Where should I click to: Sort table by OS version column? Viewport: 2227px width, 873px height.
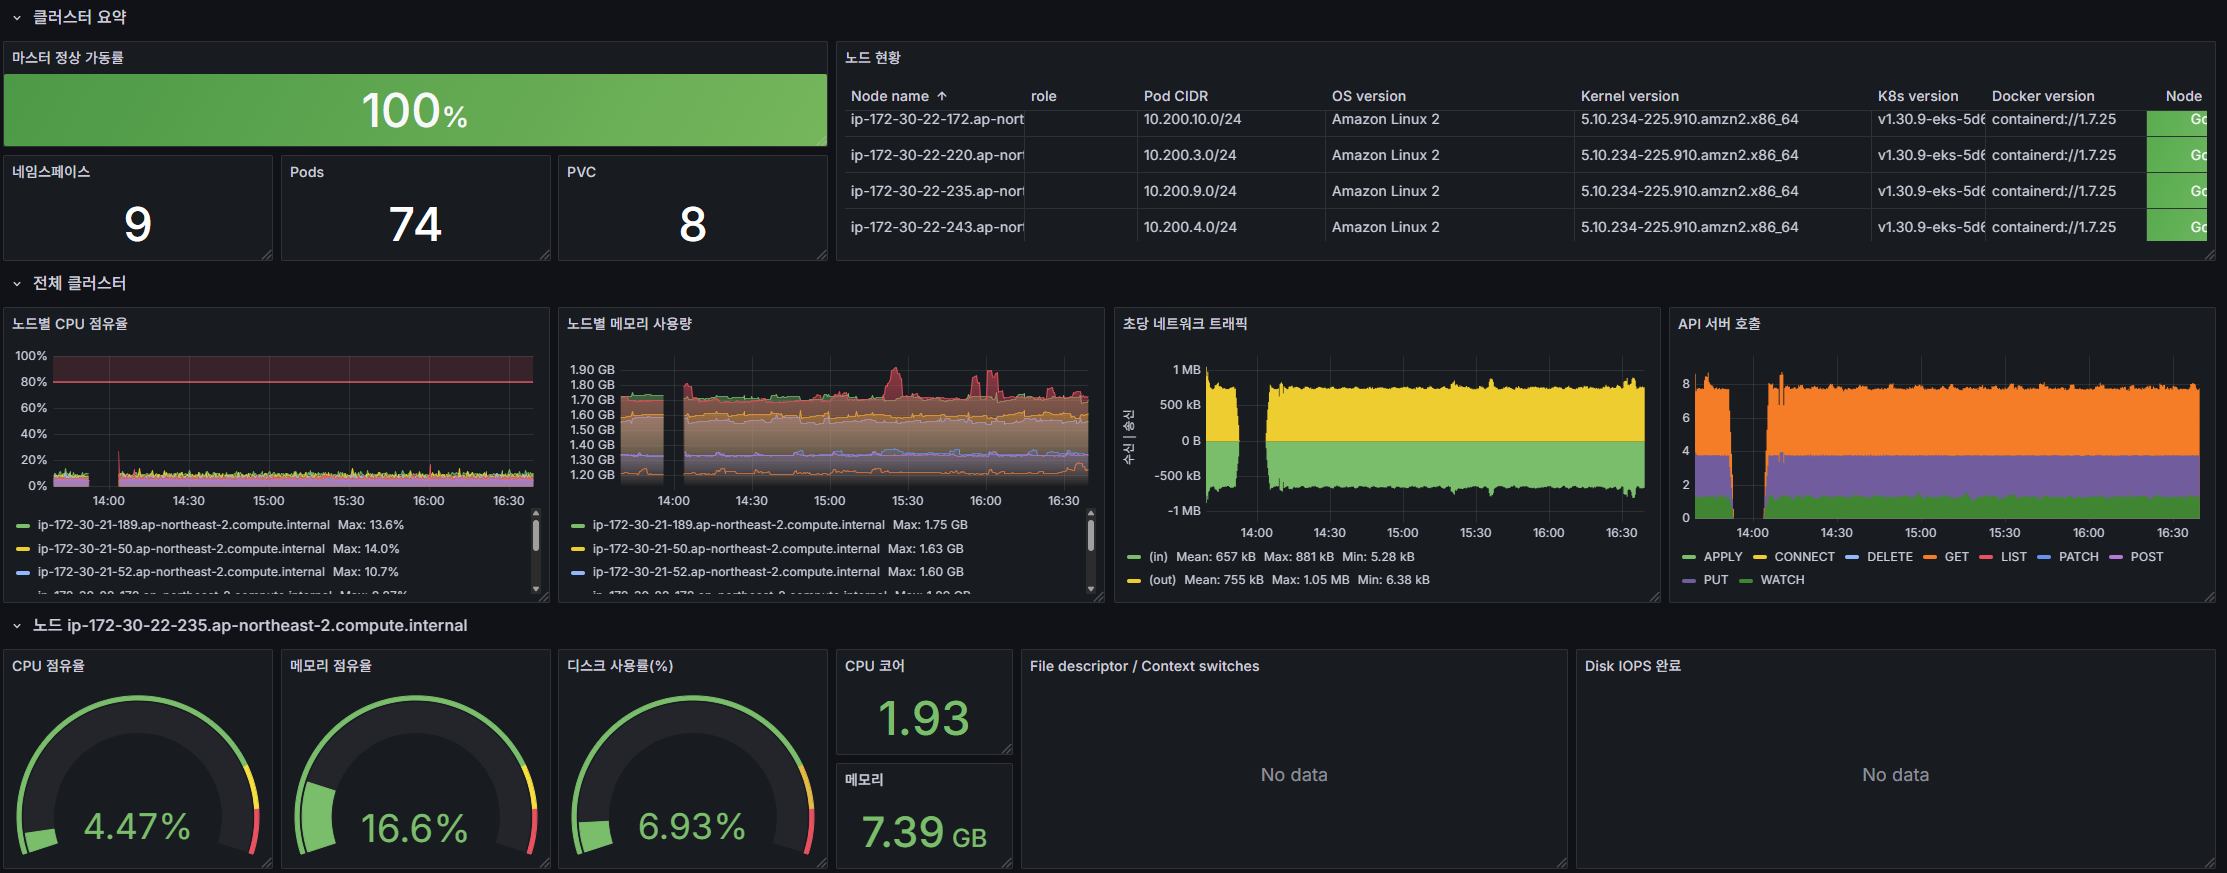coord(1369,96)
